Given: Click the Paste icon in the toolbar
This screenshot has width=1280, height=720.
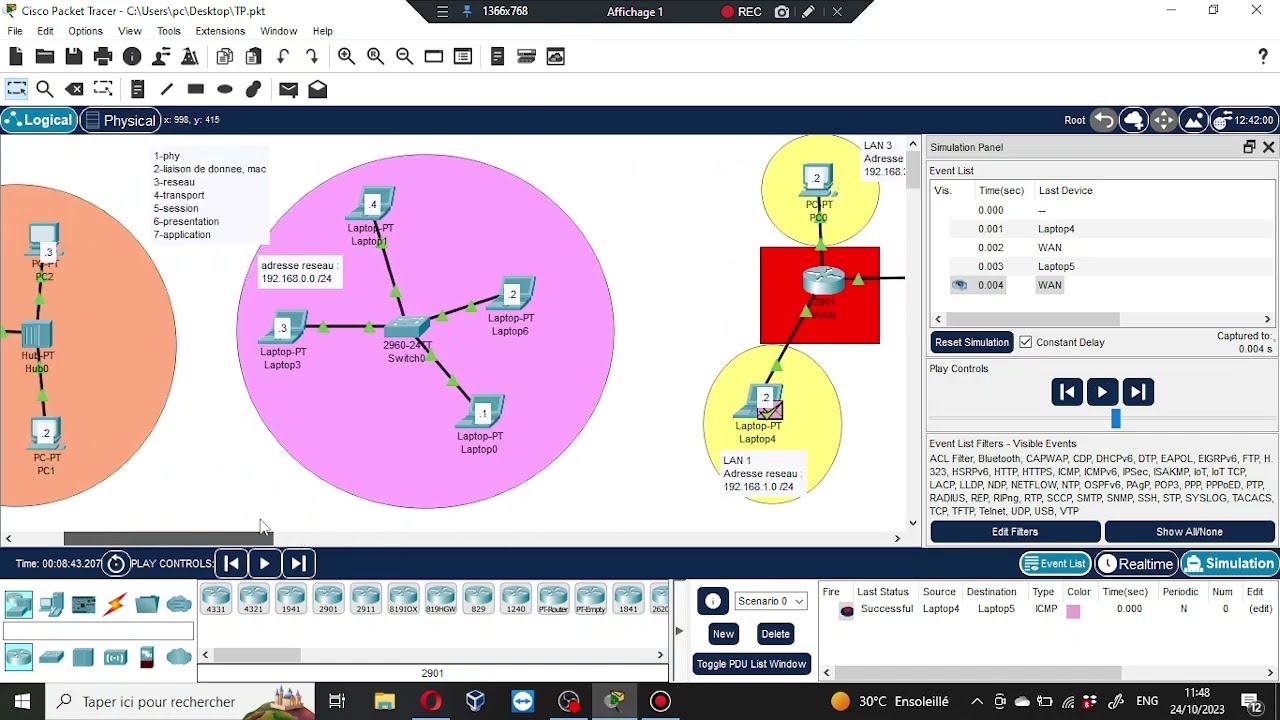Looking at the screenshot, I should (x=254, y=57).
